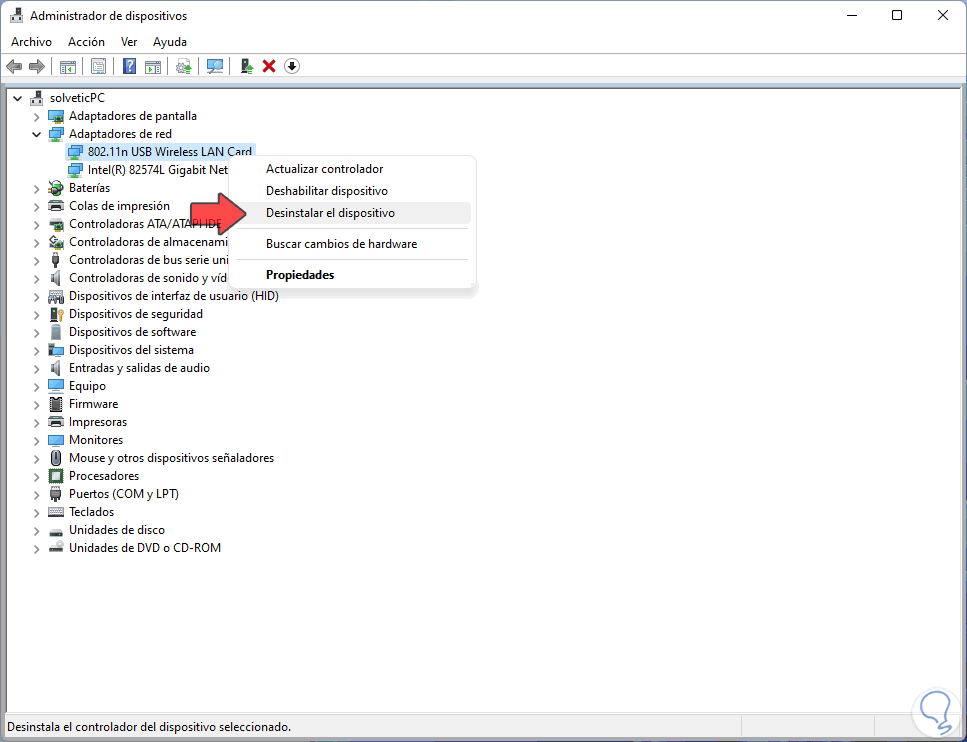Expand Adaptadores de pantalla chevron
Screen dimensions: 967x742
point(36,116)
